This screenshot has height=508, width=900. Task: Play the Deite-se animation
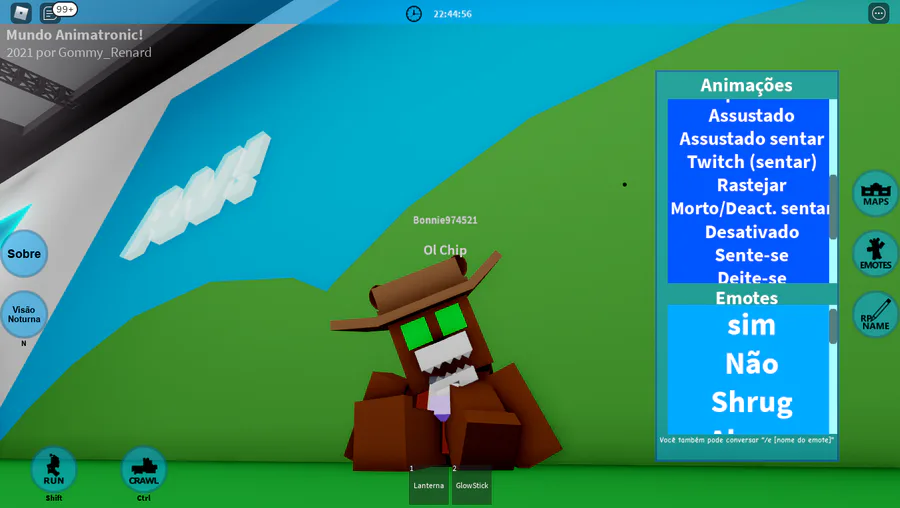(x=751, y=276)
